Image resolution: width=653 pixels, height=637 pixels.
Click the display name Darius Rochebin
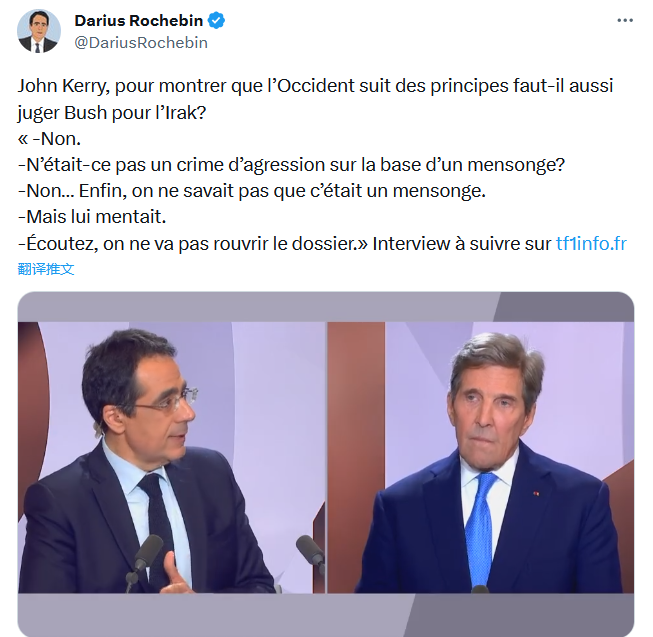pyautogui.click(x=139, y=20)
